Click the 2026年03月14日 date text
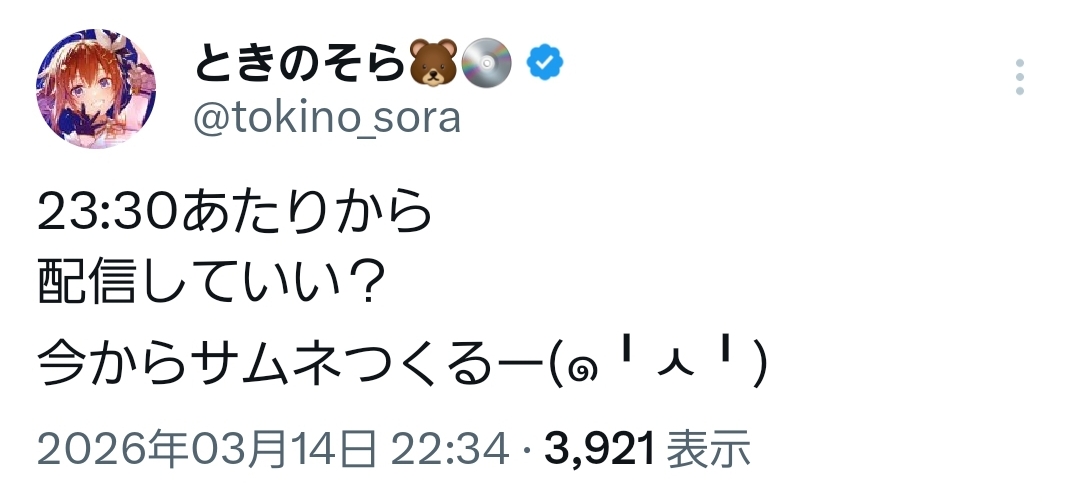This screenshot has height=502, width=1080. tap(208, 451)
